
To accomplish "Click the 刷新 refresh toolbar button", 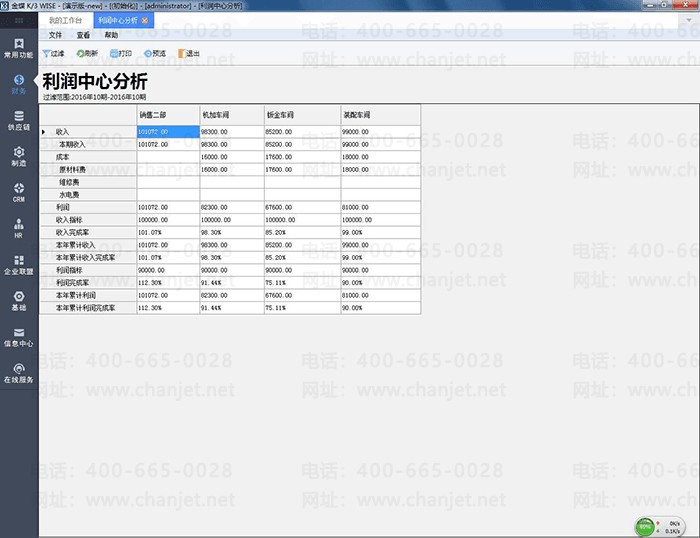I will click(87, 53).
